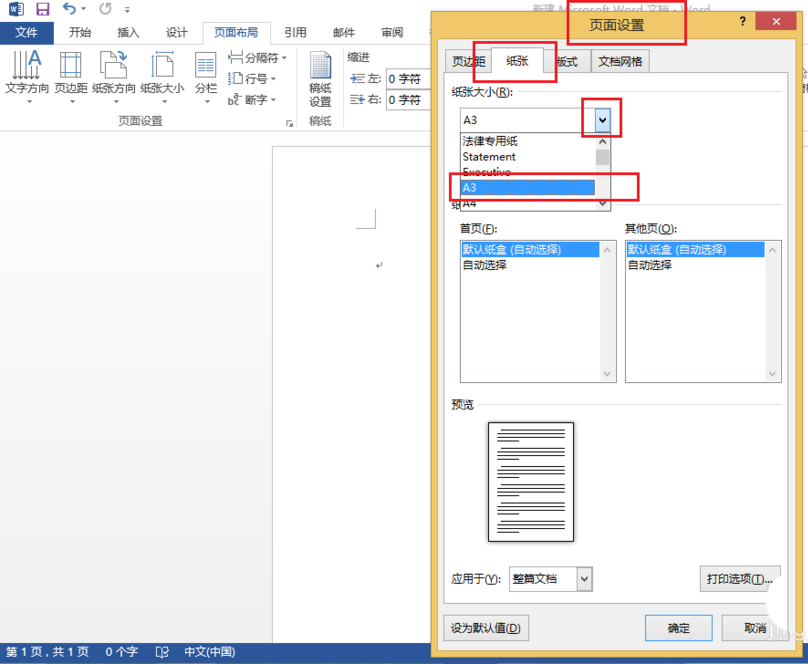The height and width of the screenshot is (664, 808).
Task: Choose Statement from the paper list
Action: (x=528, y=157)
